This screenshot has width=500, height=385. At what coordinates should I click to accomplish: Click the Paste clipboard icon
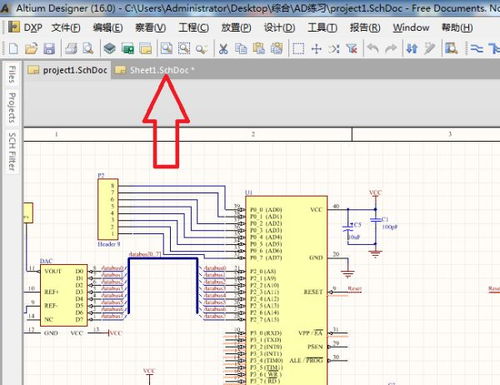tap(259, 49)
